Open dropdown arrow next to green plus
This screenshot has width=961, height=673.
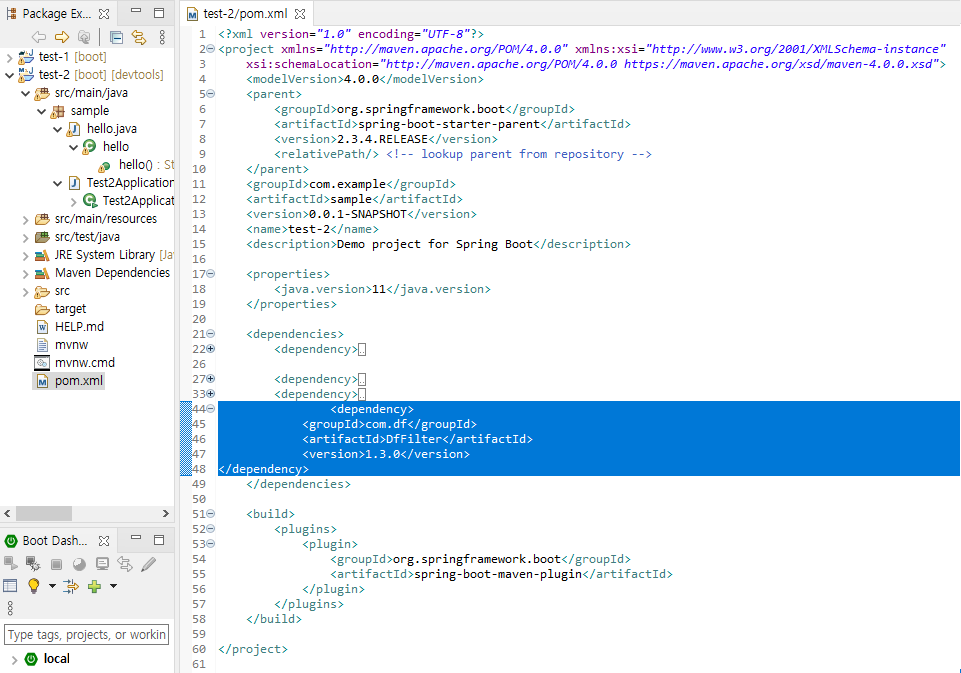click(x=113, y=586)
